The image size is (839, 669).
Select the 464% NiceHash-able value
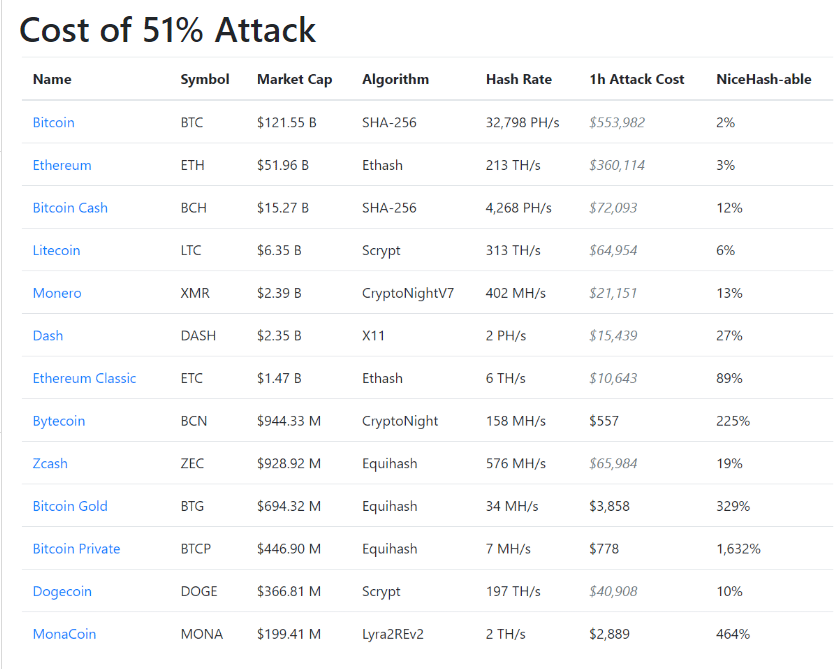tap(733, 634)
